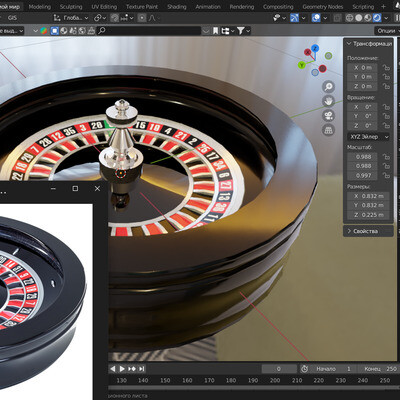The height and width of the screenshot is (400, 400).
Task: Click the Опции button
Action: (387, 31)
